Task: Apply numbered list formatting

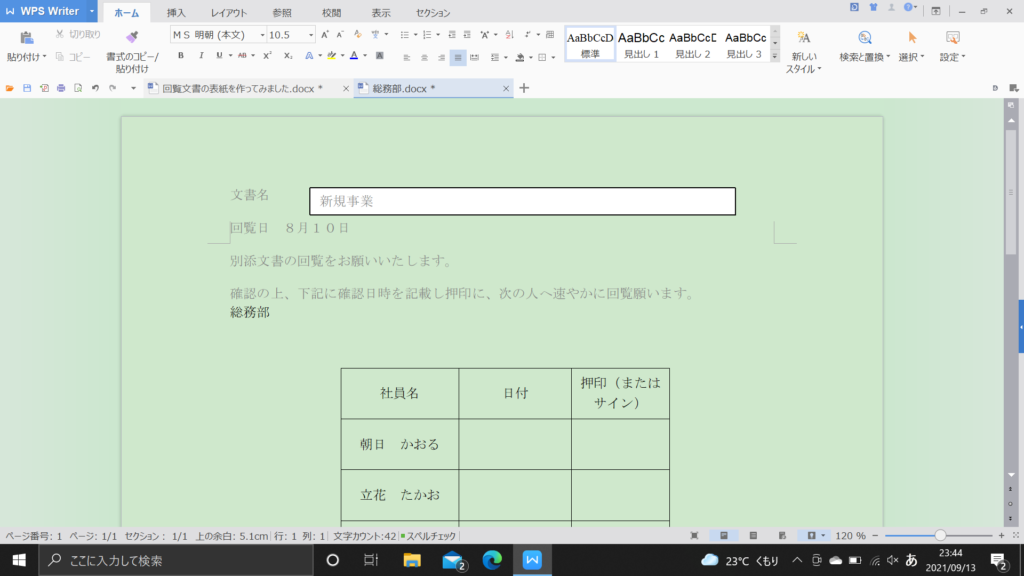Action: (x=427, y=34)
